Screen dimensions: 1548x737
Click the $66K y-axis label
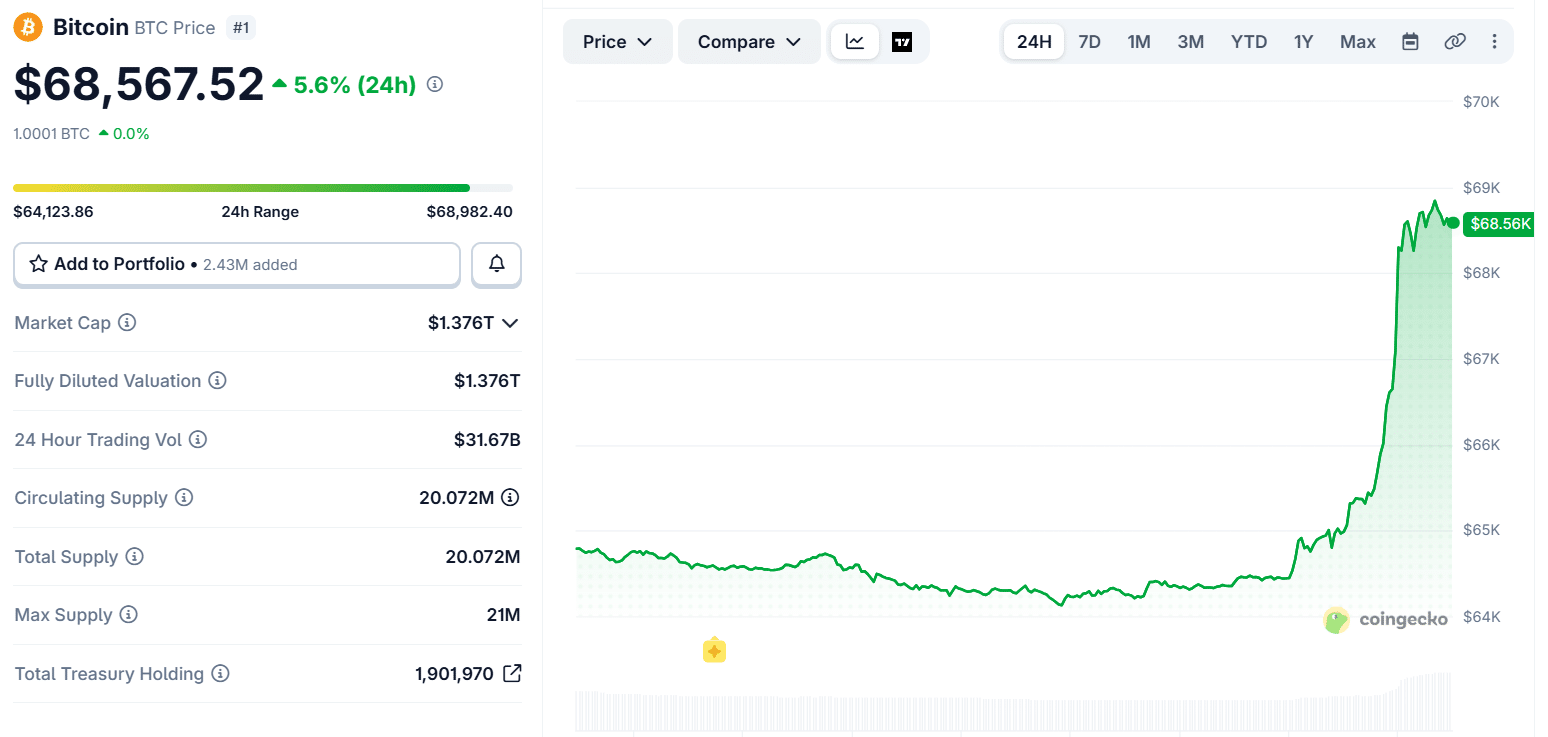[x=1481, y=445]
